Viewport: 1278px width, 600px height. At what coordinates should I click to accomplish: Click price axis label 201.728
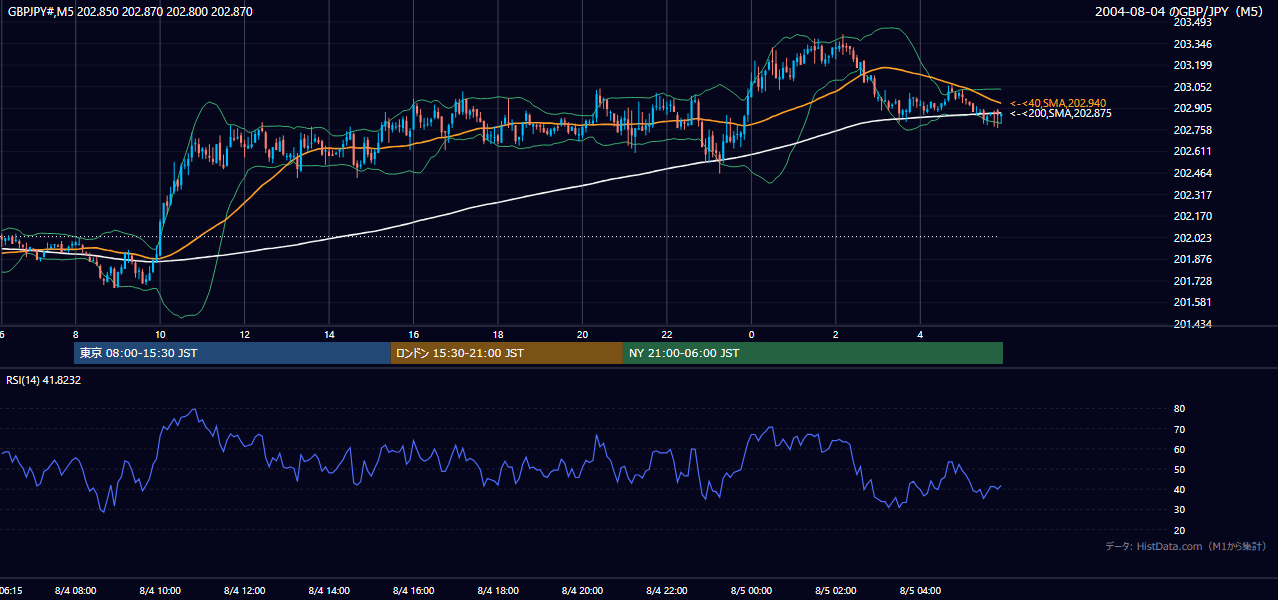coord(1193,281)
